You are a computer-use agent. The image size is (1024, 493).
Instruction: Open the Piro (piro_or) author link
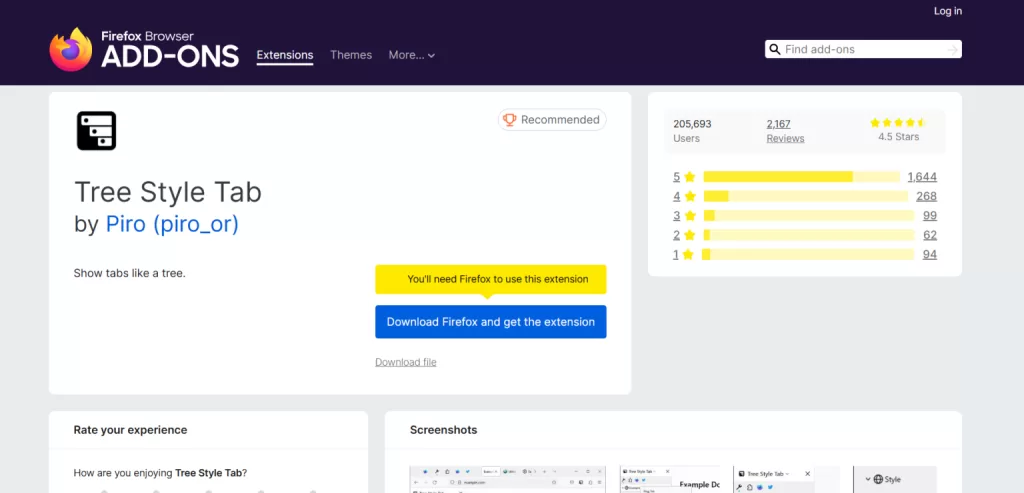click(x=172, y=224)
